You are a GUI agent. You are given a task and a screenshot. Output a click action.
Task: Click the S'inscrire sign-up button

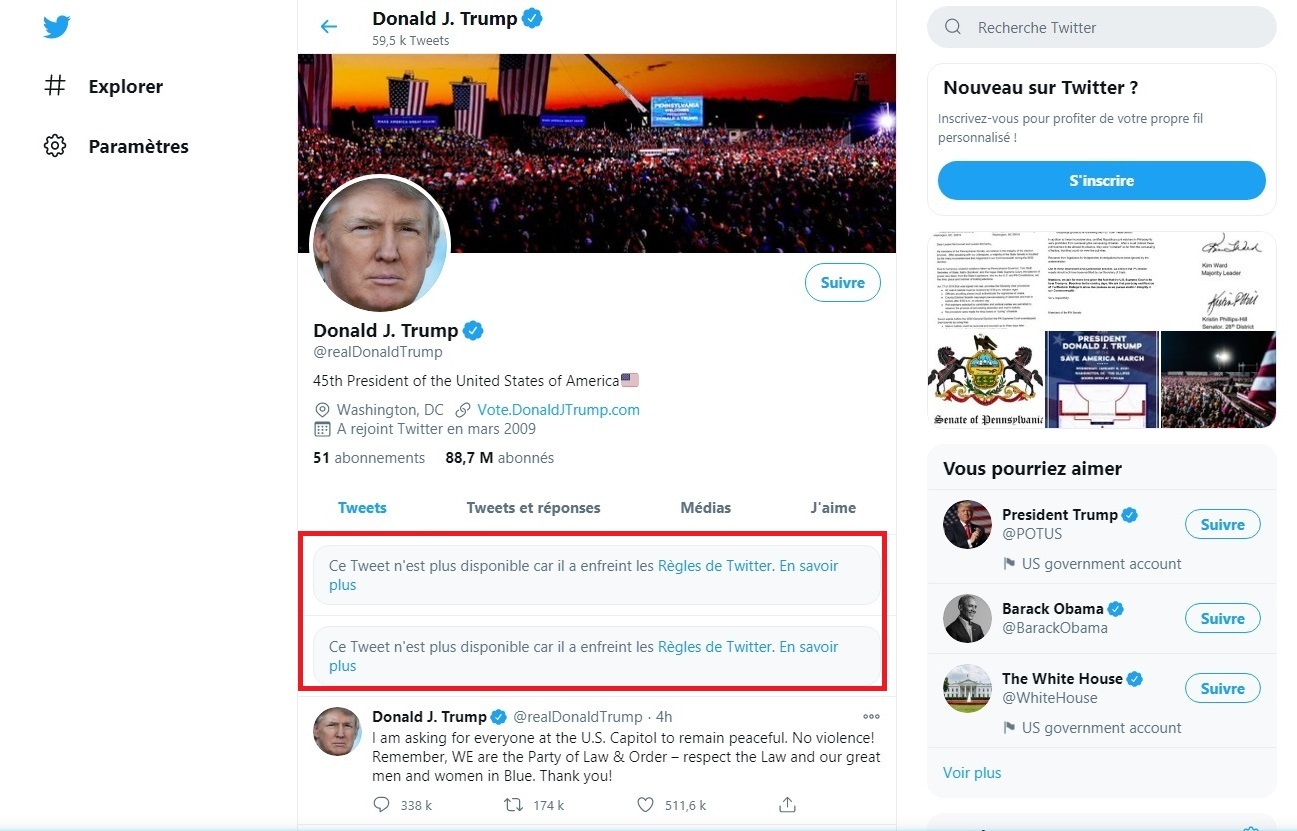1101,181
